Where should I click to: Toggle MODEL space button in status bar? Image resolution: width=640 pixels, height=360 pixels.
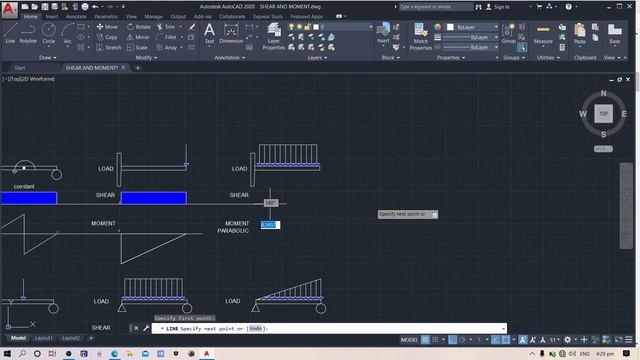pos(409,340)
